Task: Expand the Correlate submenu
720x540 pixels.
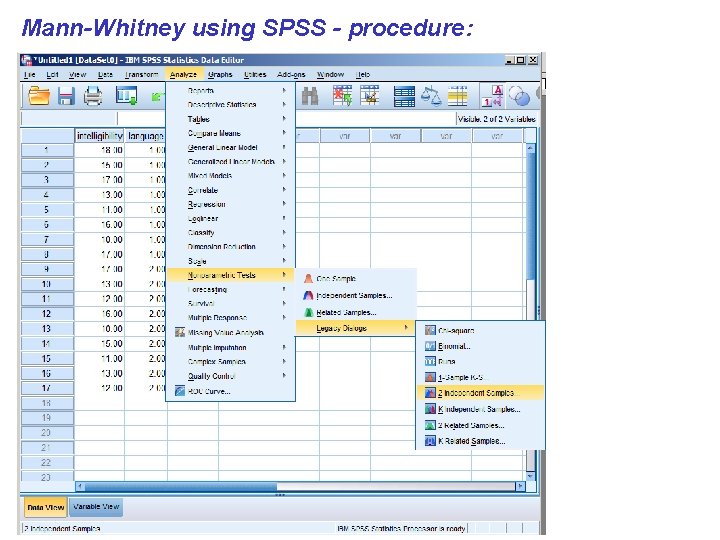Action: (x=230, y=190)
